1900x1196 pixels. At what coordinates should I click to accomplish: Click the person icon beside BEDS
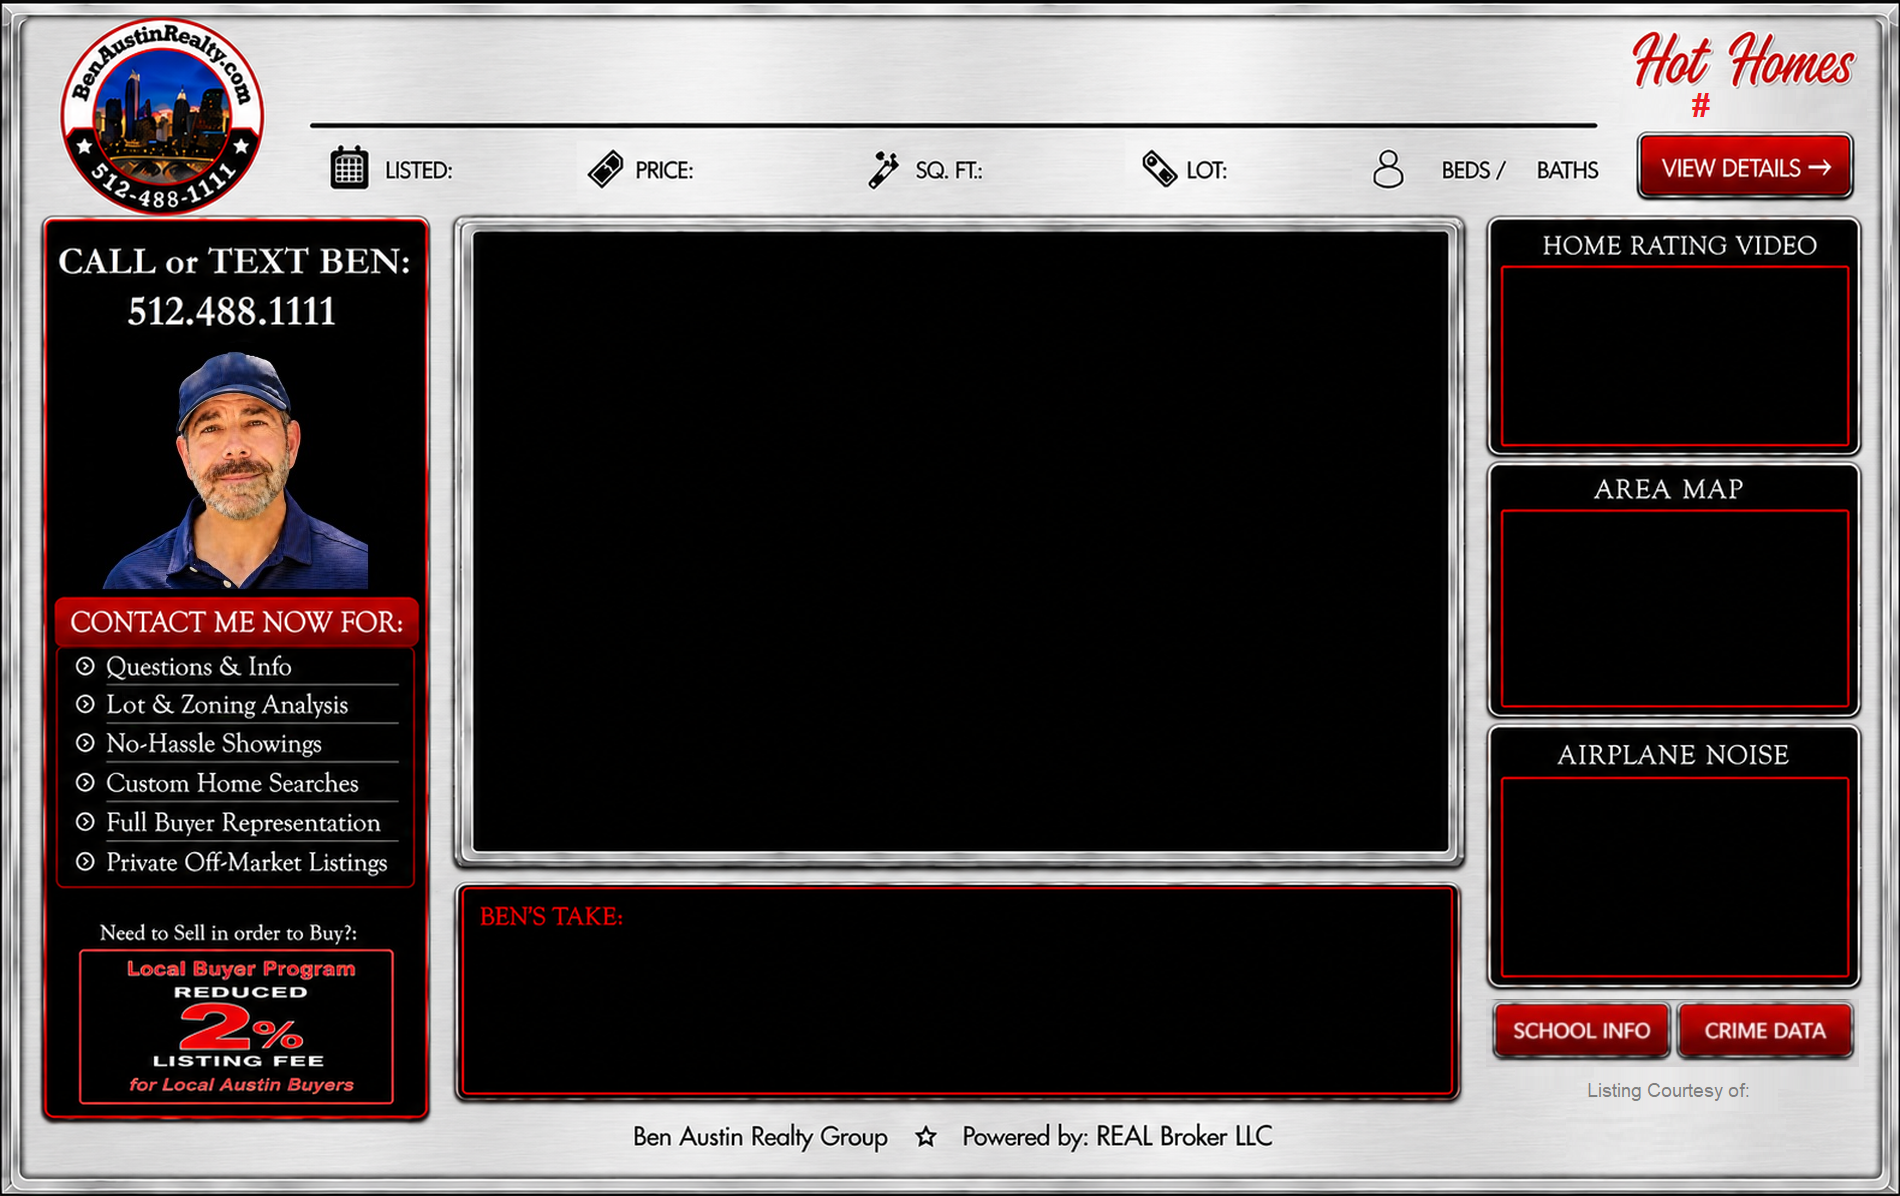pyautogui.click(x=1388, y=169)
